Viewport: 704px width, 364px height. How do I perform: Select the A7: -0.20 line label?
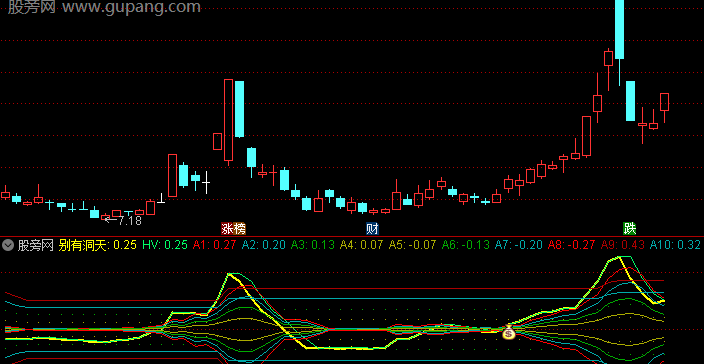(519, 245)
